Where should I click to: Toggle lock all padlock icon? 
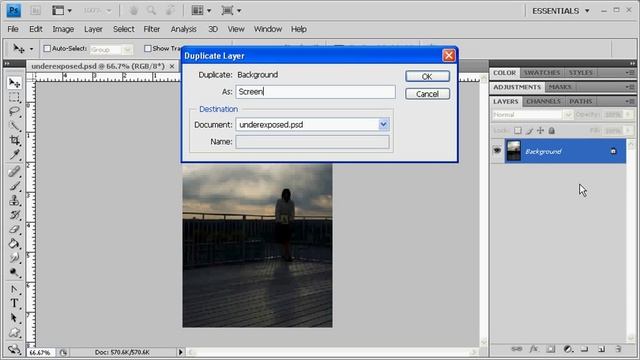coord(551,131)
